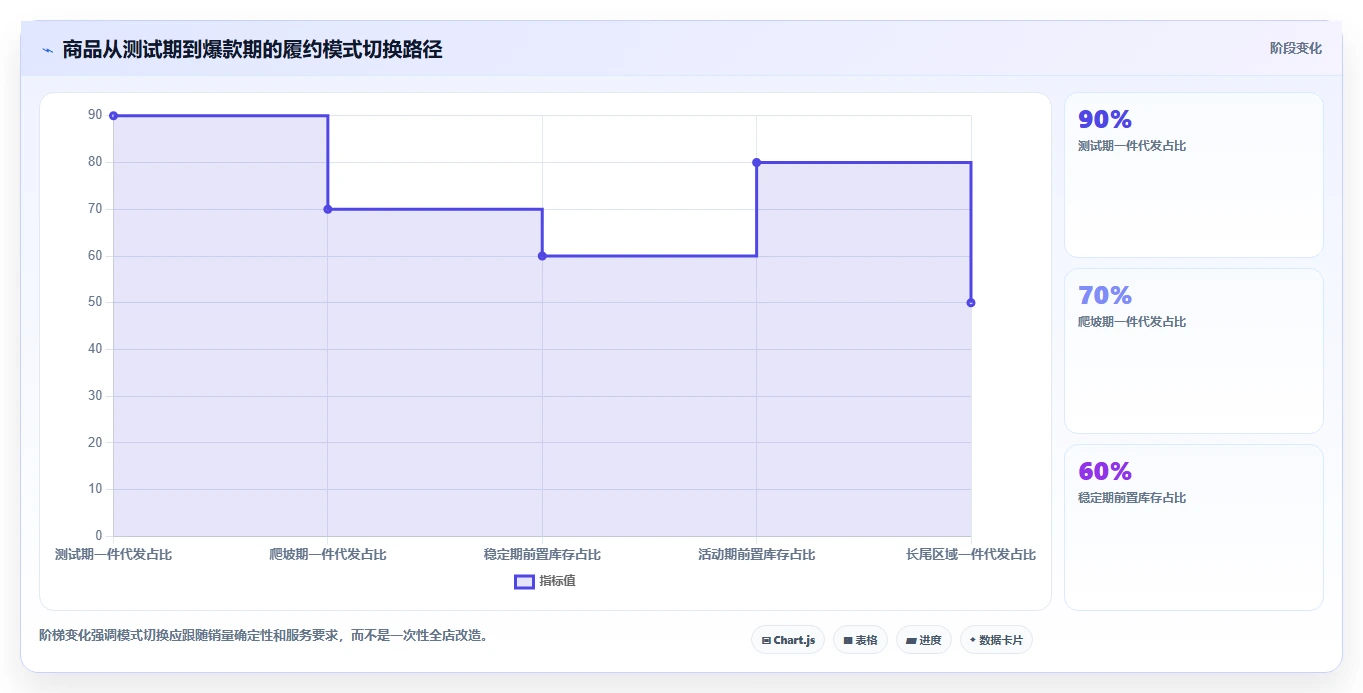
Task: Click the 表格 tag button
Action: [x=860, y=640]
